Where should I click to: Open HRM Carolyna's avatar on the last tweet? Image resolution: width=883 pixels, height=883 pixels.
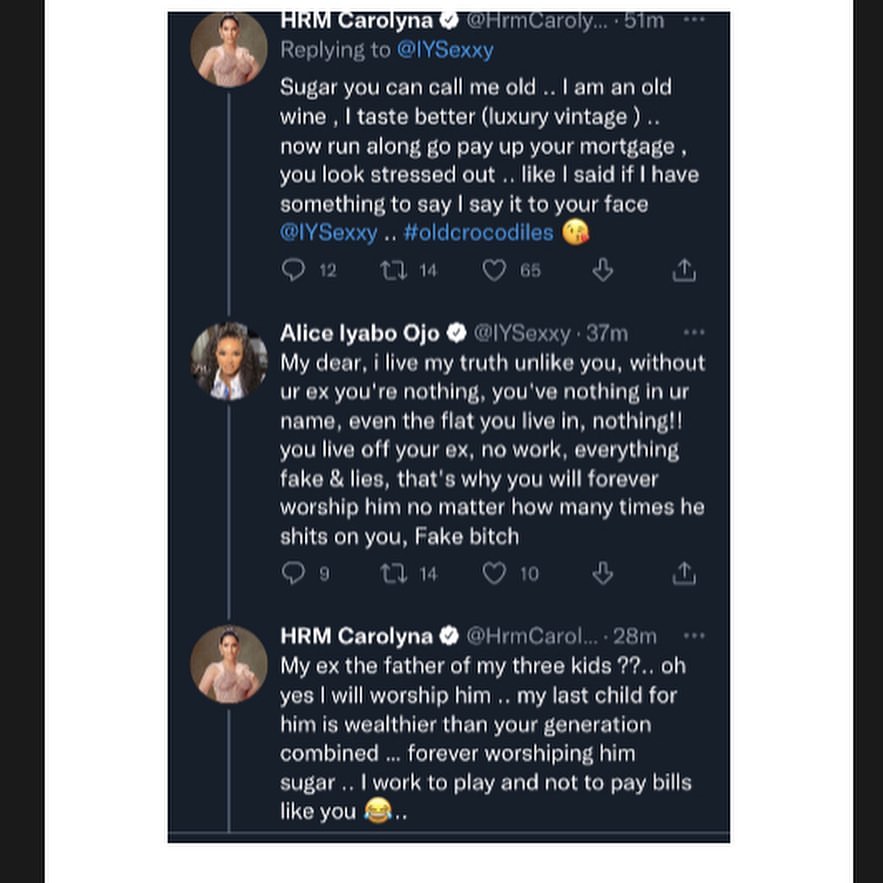[229, 664]
